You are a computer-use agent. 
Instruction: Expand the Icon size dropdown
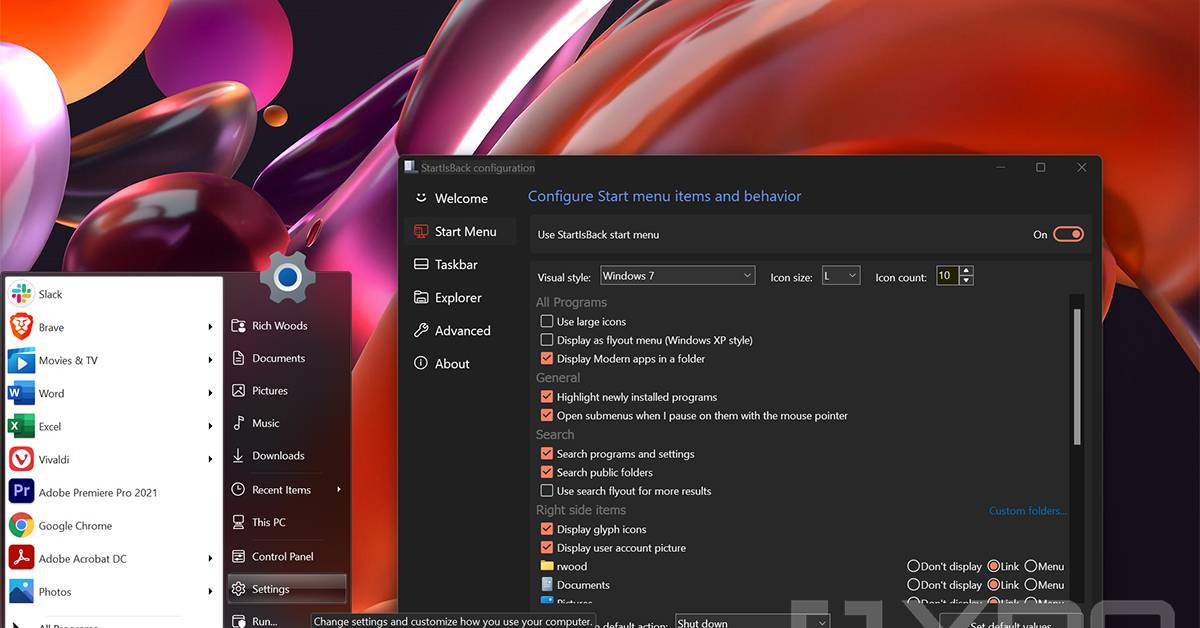click(x=840, y=276)
